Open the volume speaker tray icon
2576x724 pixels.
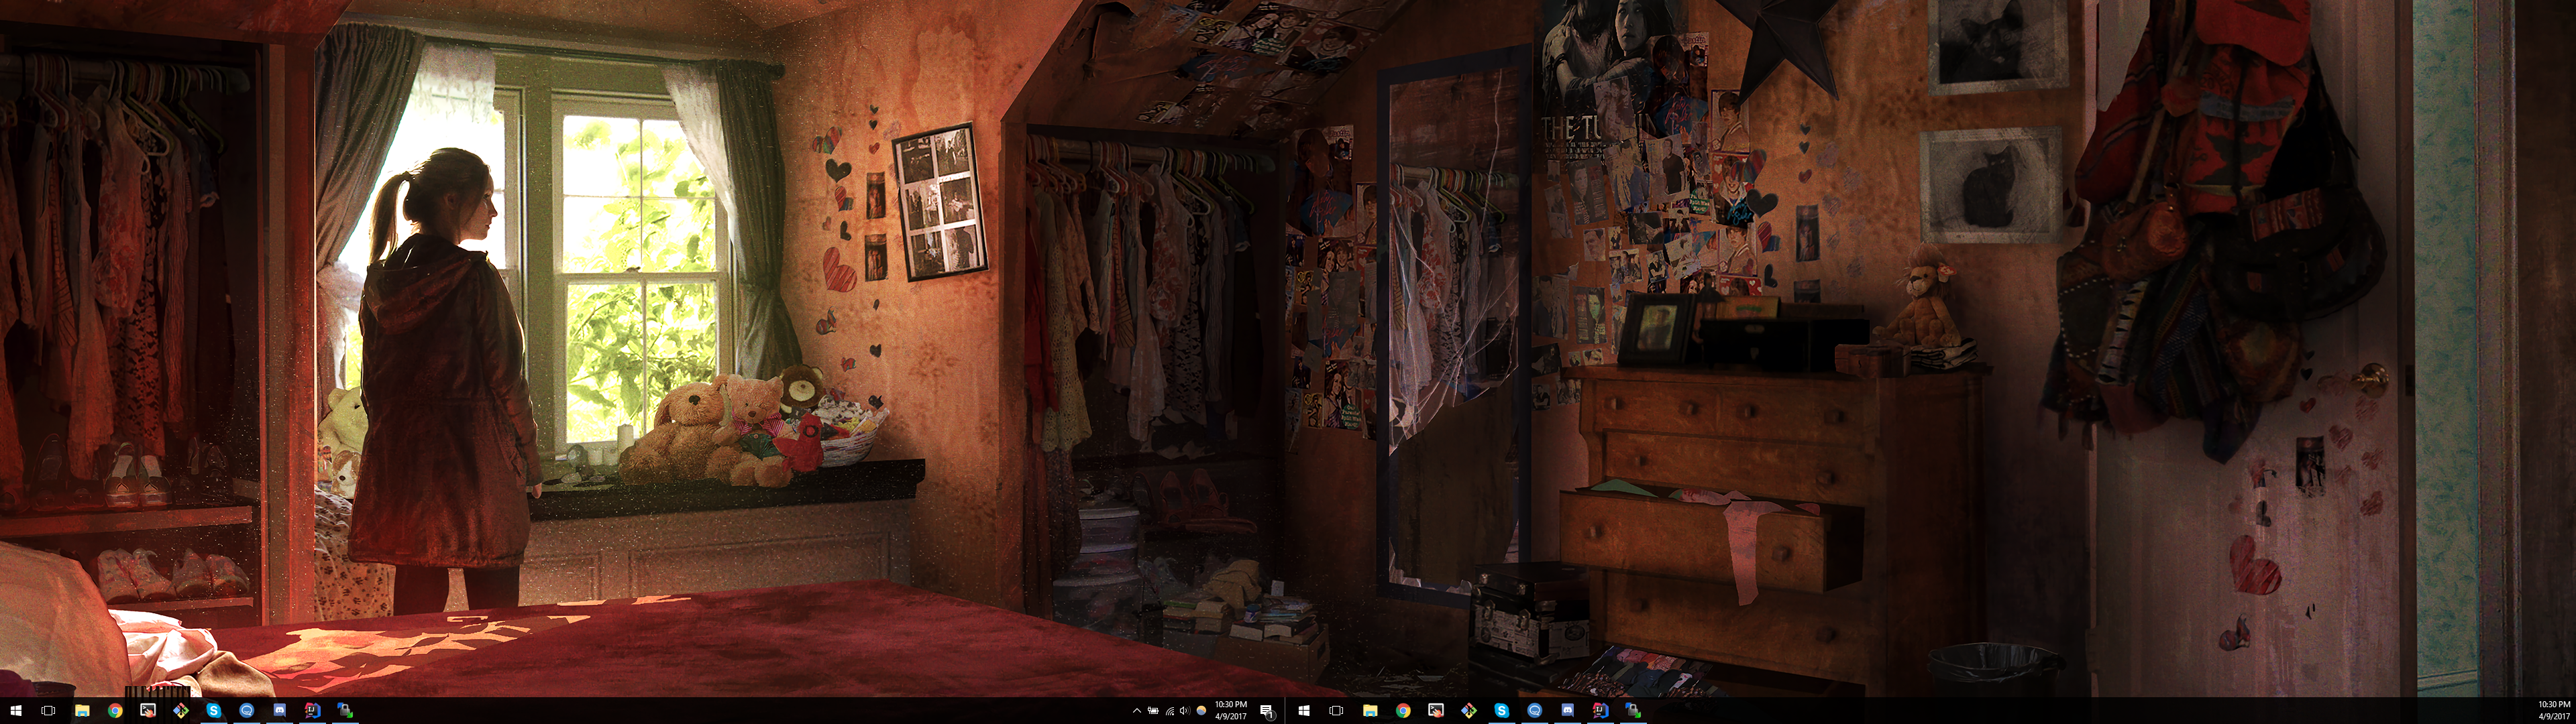(x=1185, y=711)
